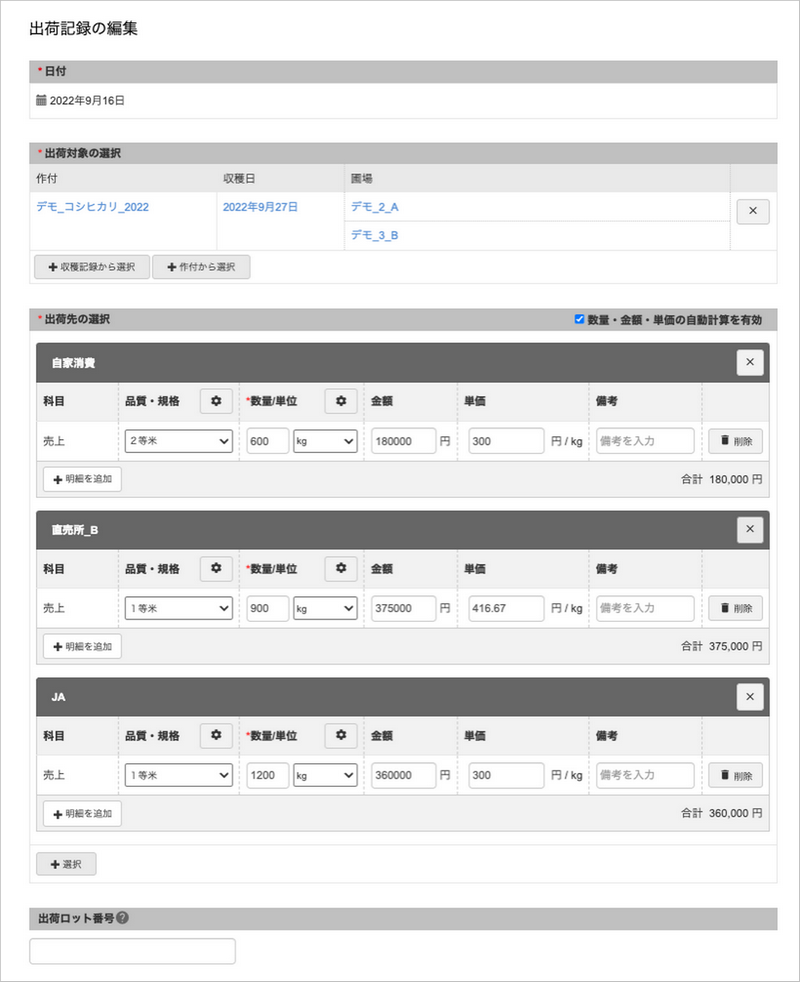Expand the kg unit dropdown in 直売所_B
This screenshot has height=982, width=800.
(x=325, y=608)
